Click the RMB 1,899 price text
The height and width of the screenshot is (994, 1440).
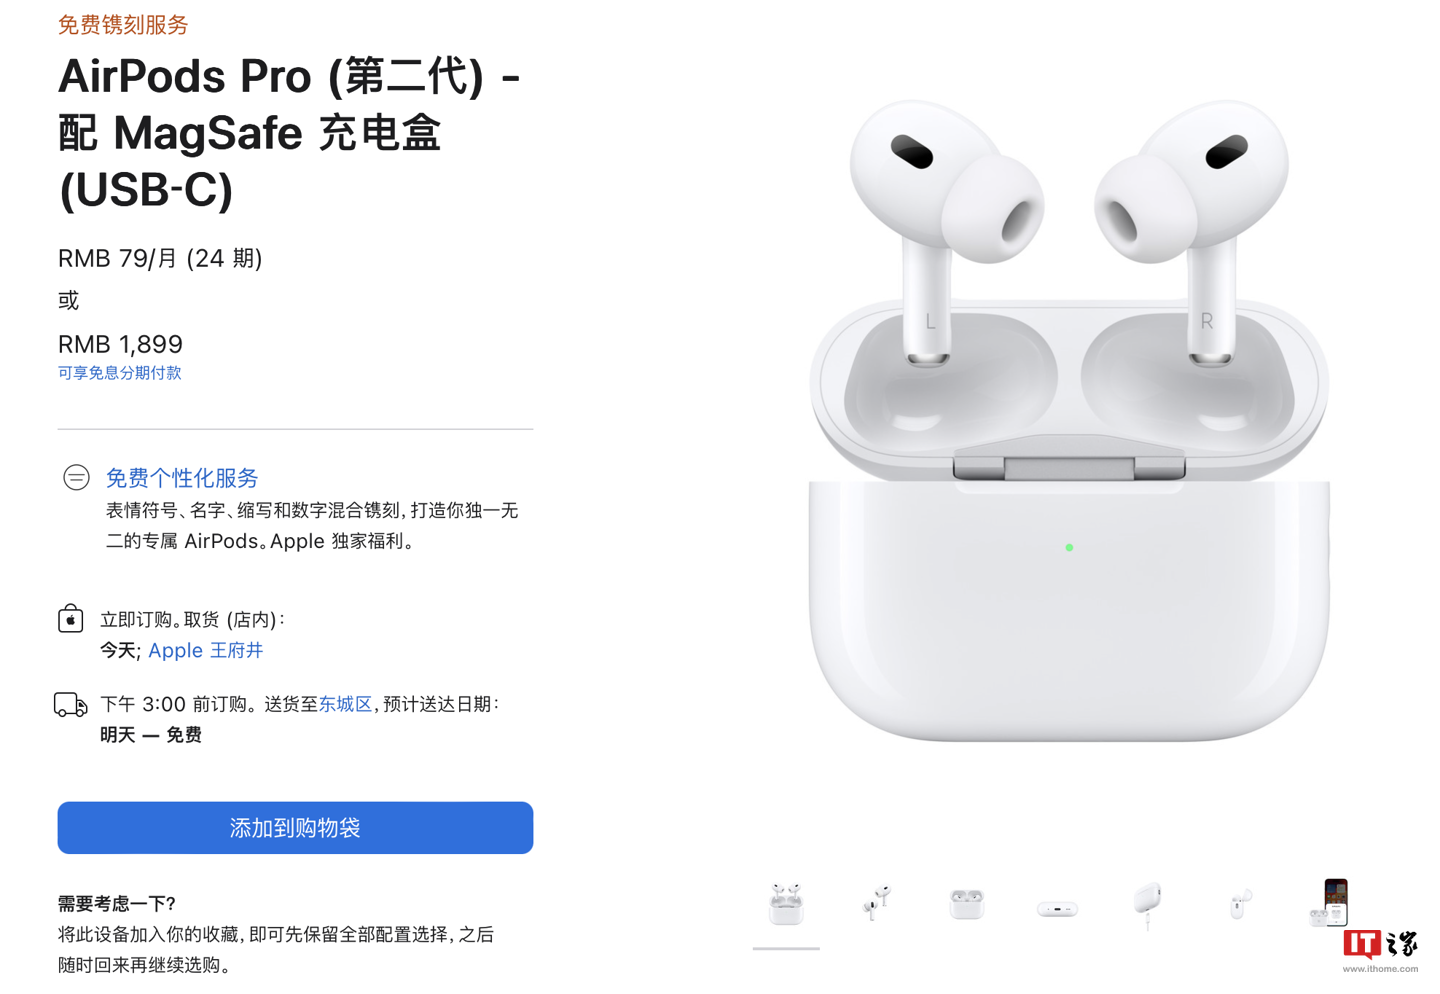click(x=120, y=344)
